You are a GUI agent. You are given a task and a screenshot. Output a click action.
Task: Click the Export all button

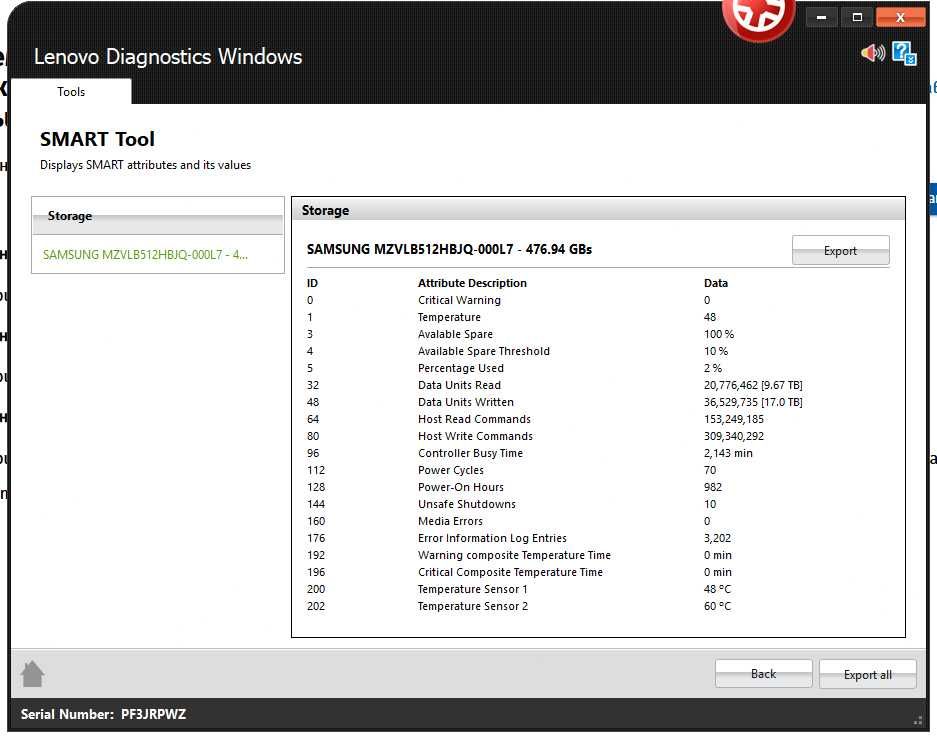[867, 674]
